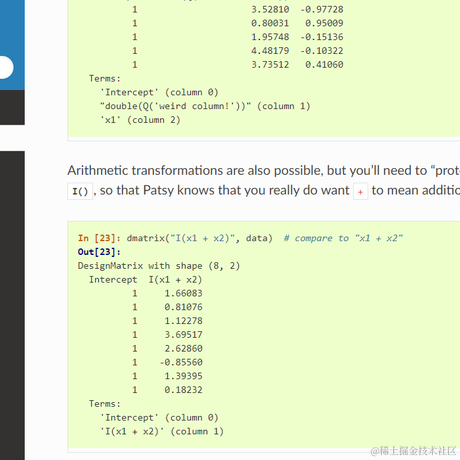Viewport: 460px width, 460px height.
Task: Click the "double(Q('weird column!'))" term line
Action: 205,106
